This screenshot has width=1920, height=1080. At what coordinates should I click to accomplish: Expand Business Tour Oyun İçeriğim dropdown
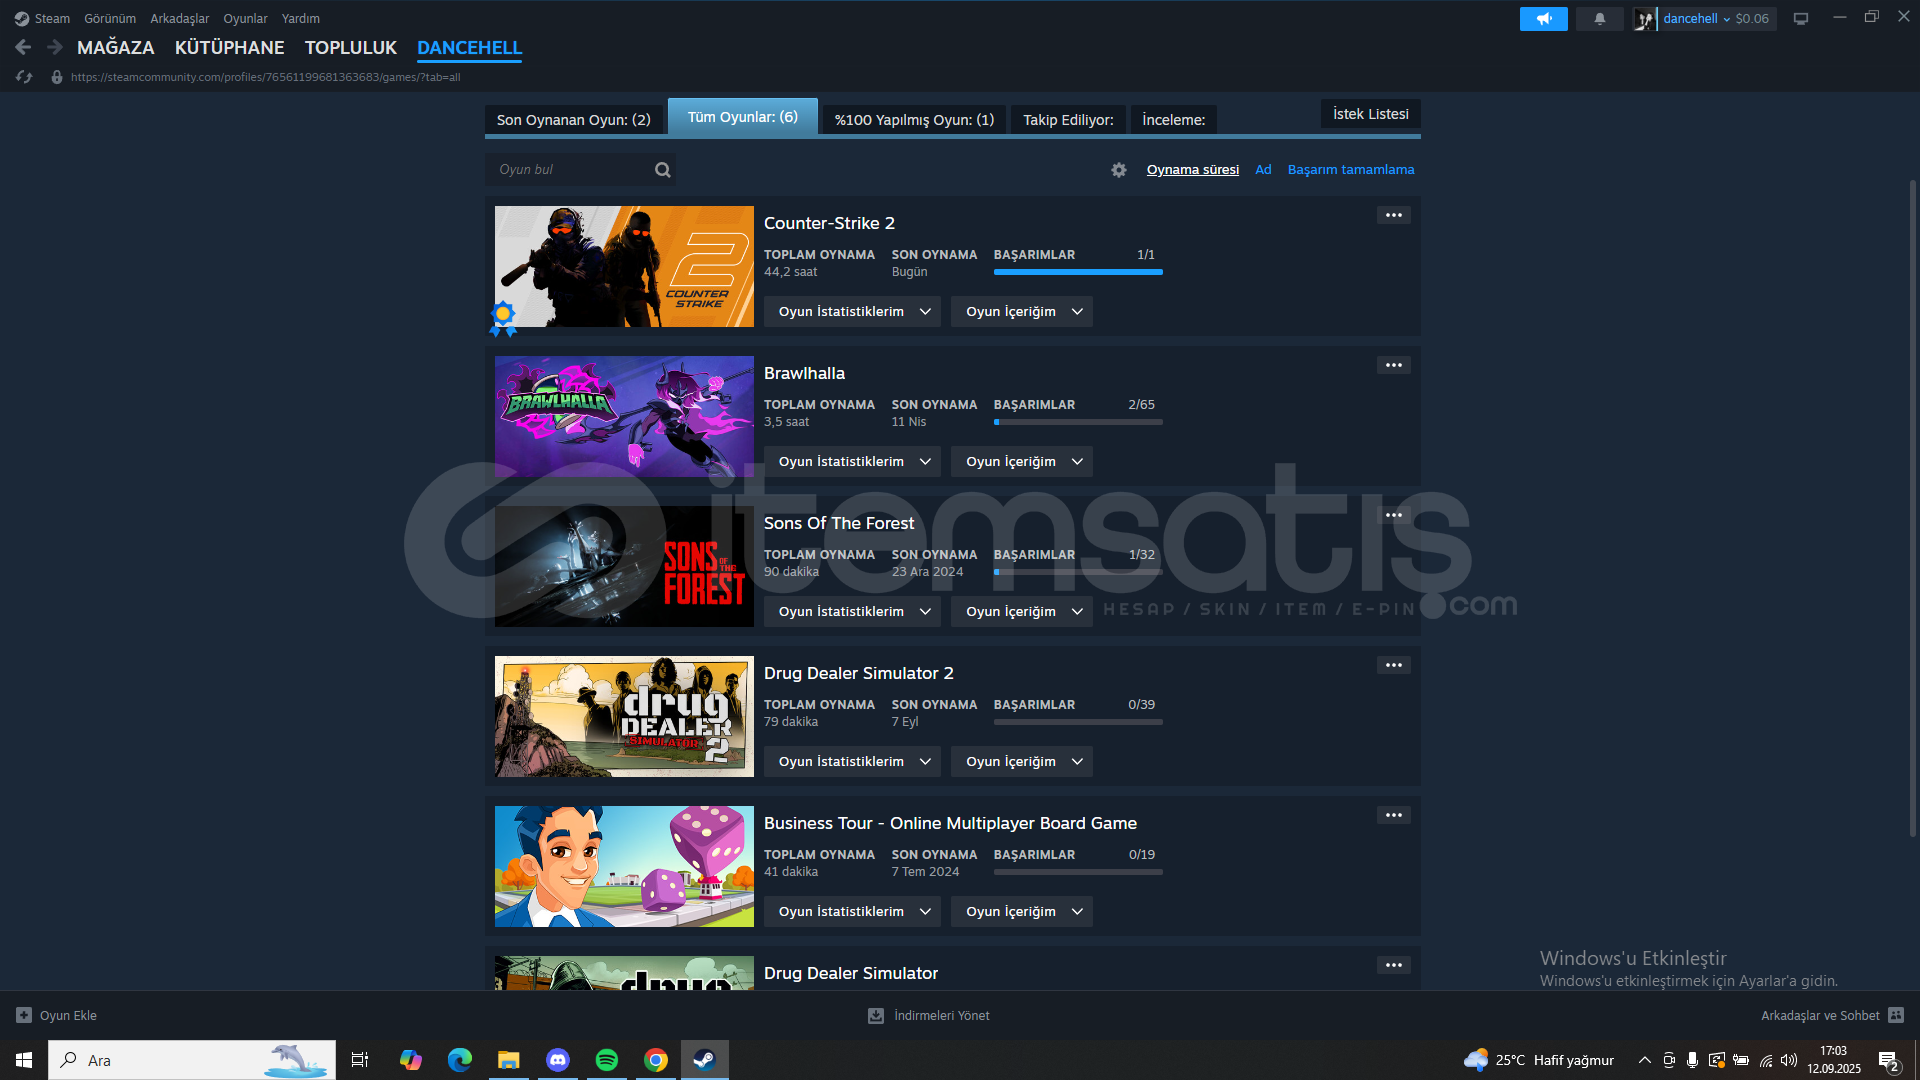pos(1022,912)
